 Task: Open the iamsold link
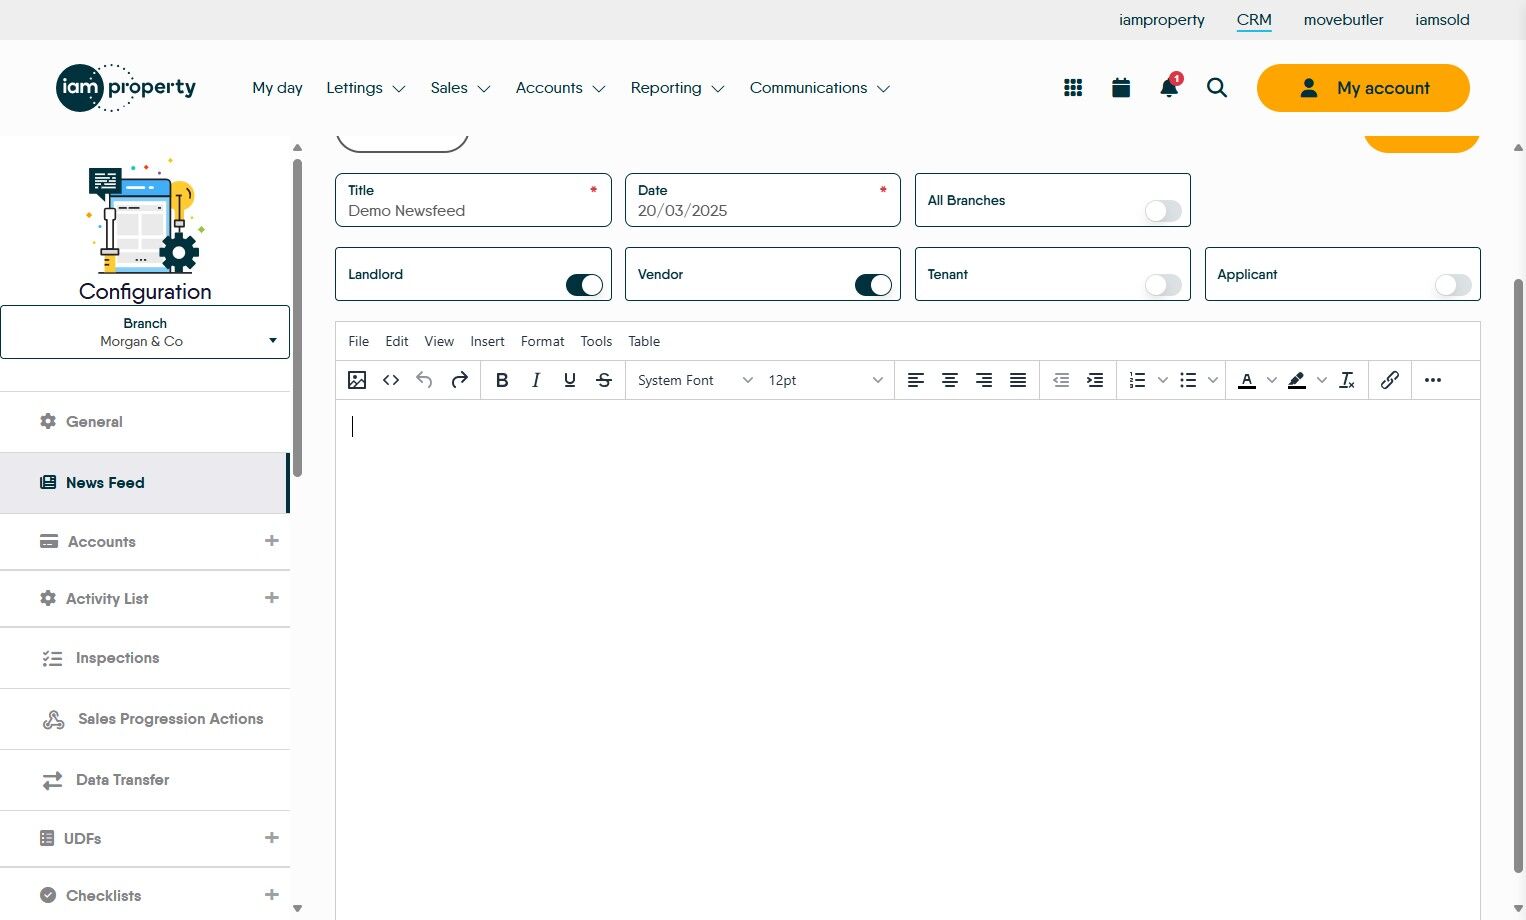pyautogui.click(x=1442, y=20)
